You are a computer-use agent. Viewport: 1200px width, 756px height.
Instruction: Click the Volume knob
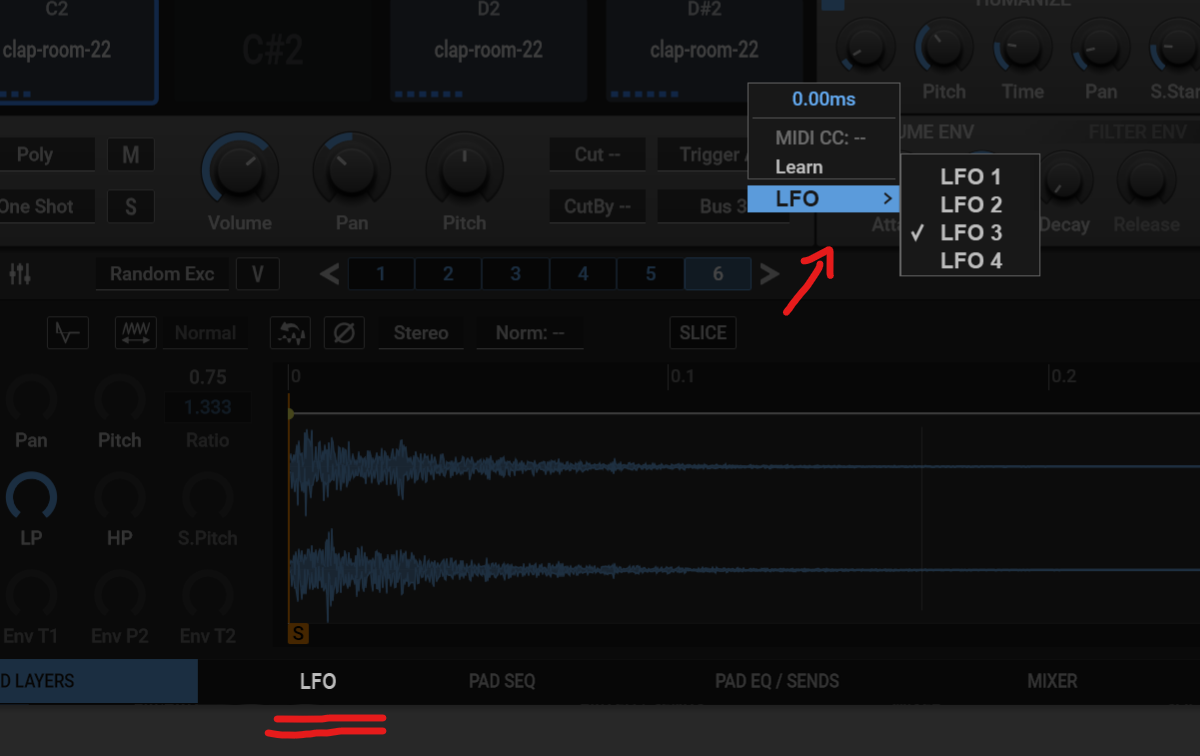pyautogui.click(x=239, y=170)
